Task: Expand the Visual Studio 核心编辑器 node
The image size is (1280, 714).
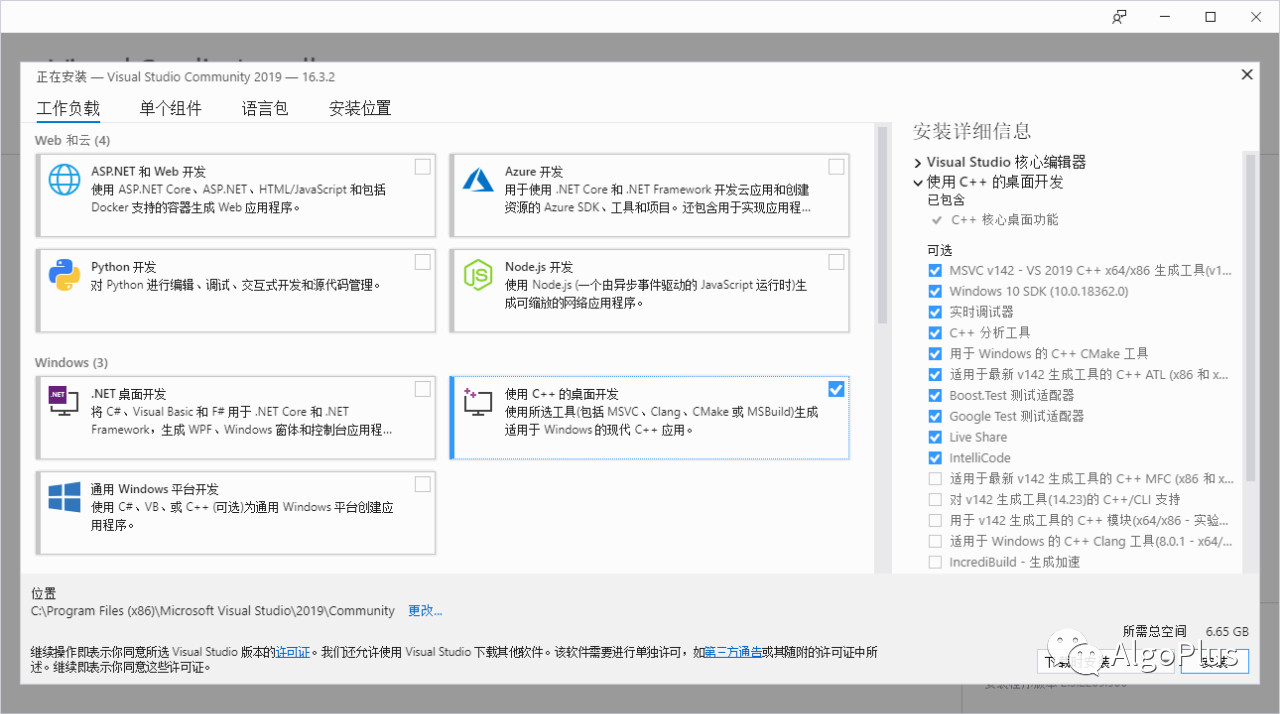Action: tap(917, 161)
